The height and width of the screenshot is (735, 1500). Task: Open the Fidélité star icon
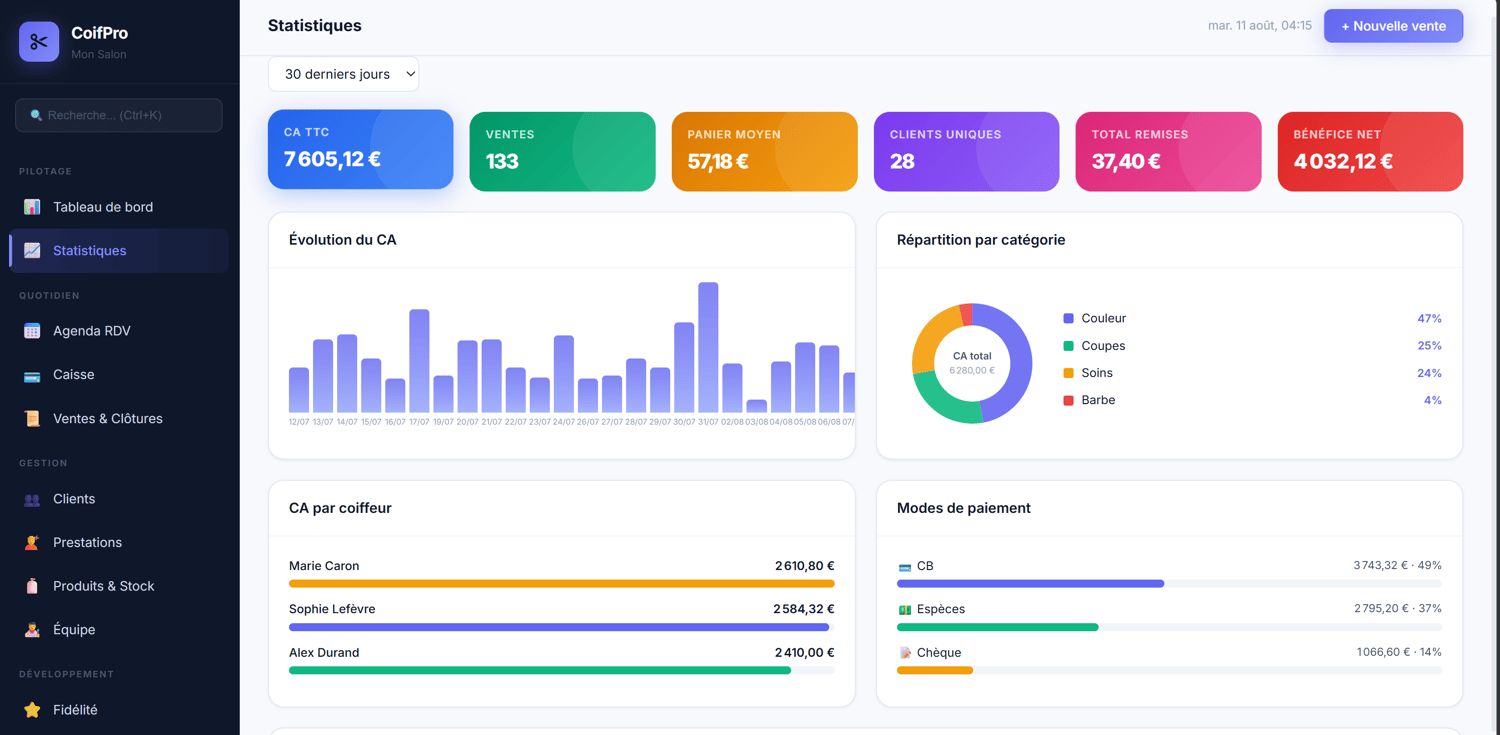[32, 710]
